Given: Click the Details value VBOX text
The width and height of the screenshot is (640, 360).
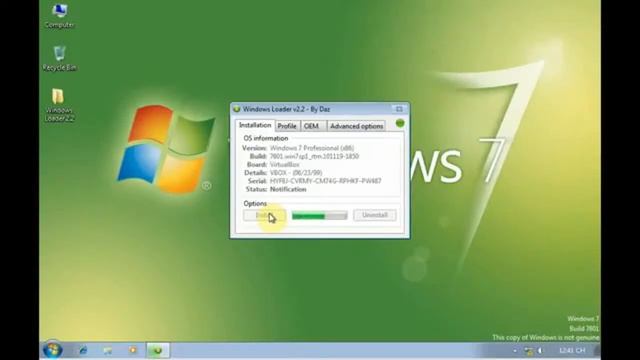Looking at the screenshot, I should [296, 173].
